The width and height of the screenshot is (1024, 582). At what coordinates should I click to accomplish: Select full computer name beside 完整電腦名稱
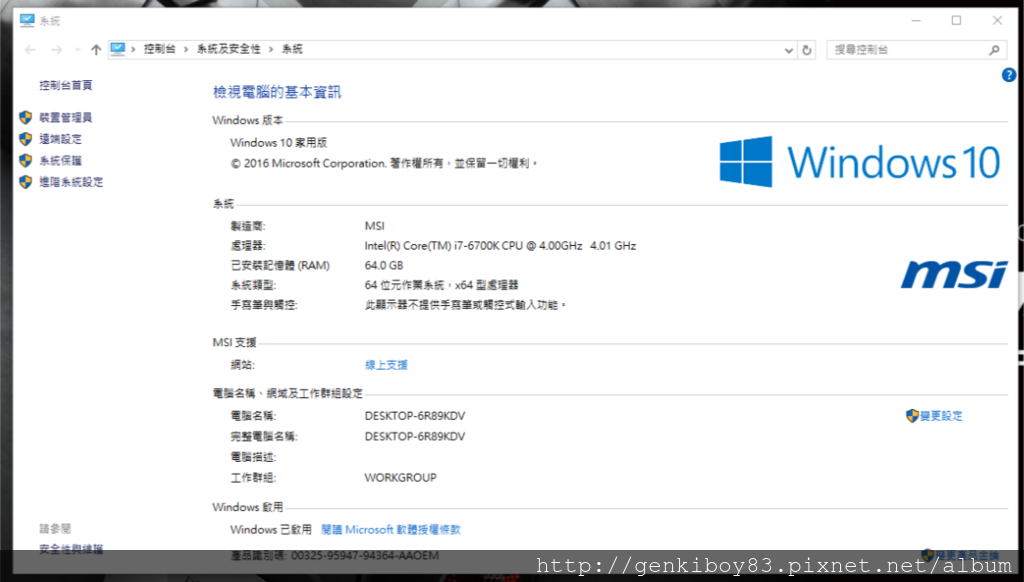click(x=415, y=436)
